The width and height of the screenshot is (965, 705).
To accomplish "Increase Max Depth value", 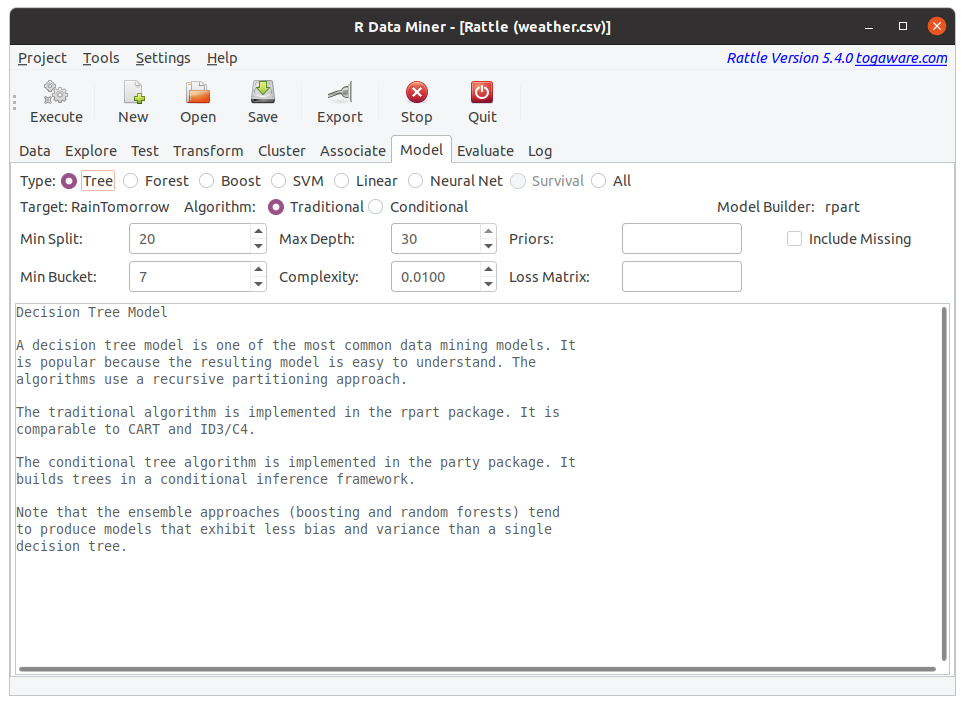I will (x=489, y=231).
